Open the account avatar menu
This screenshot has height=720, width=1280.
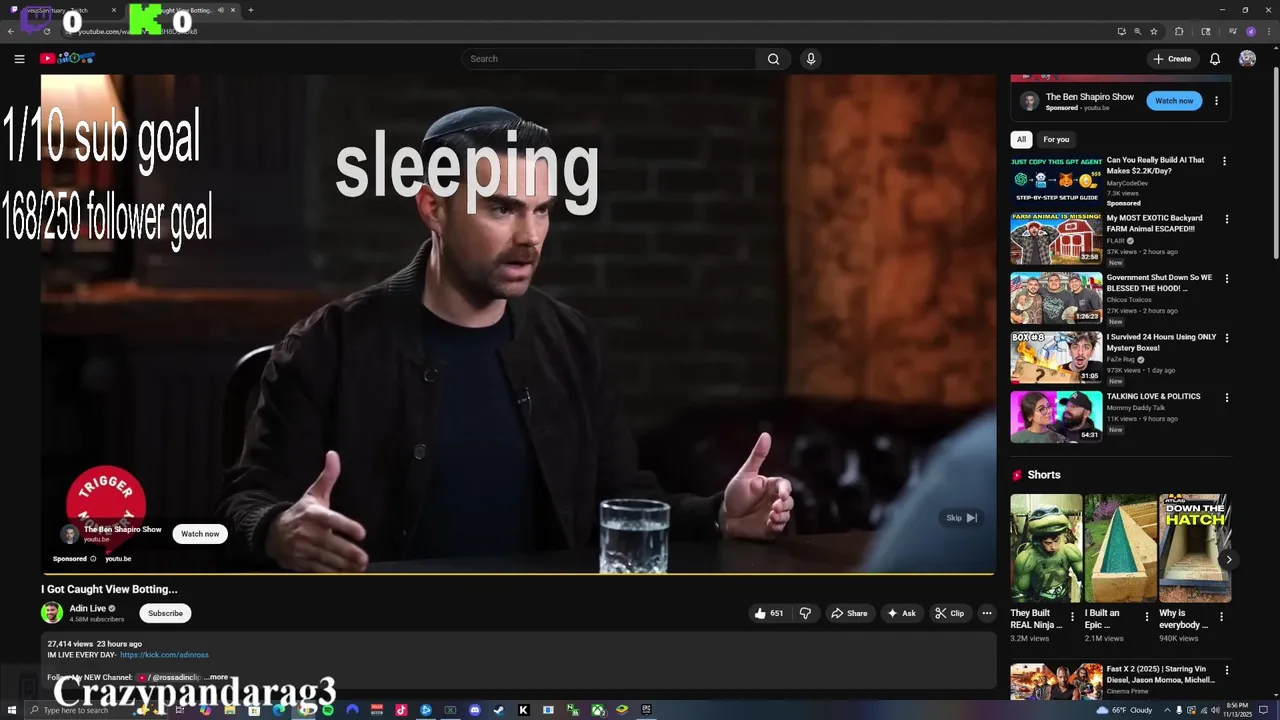tap(1247, 59)
